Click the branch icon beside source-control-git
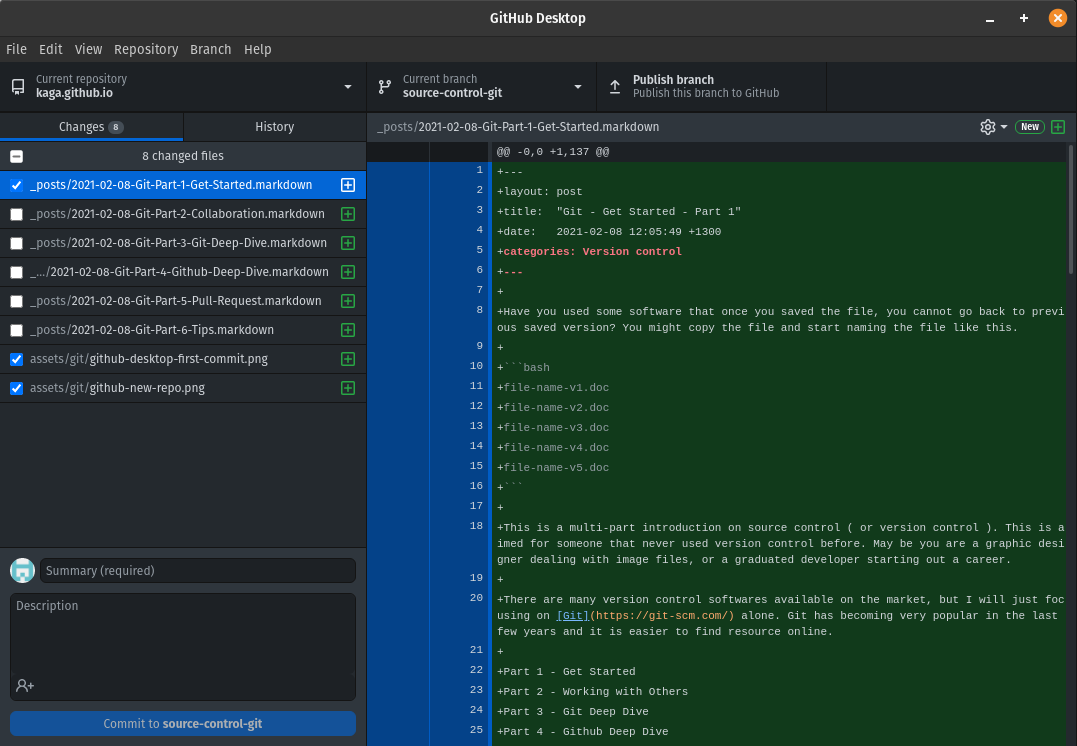The height and width of the screenshot is (746, 1077). point(383,86)
